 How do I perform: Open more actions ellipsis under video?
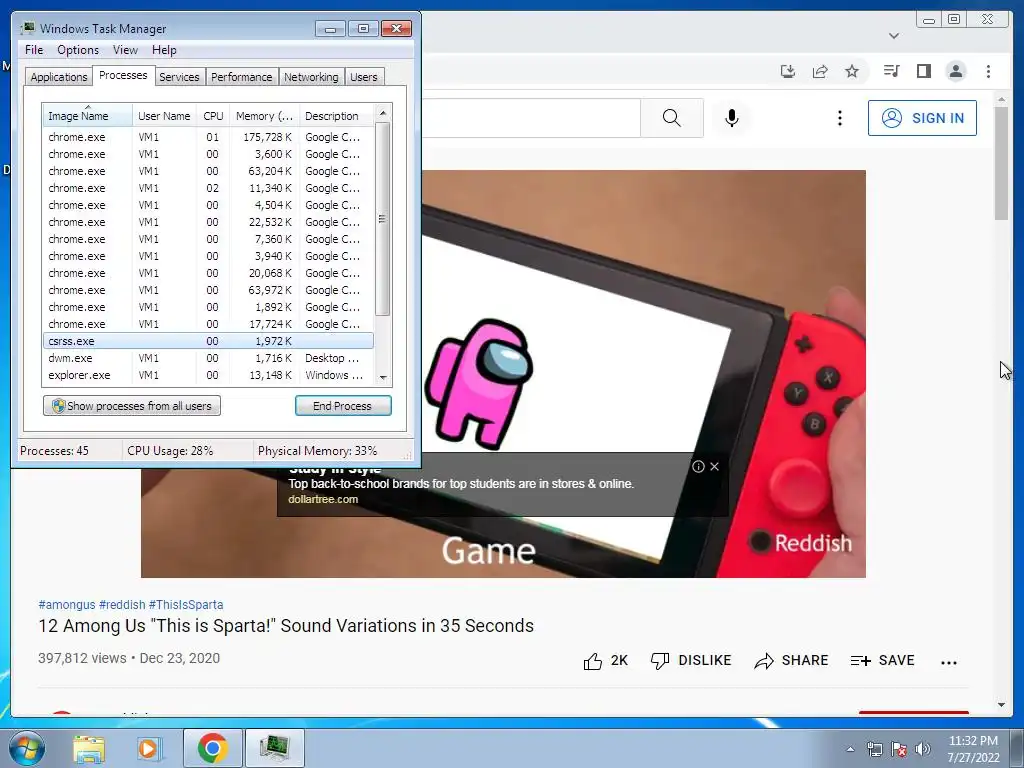pos(948,662)
